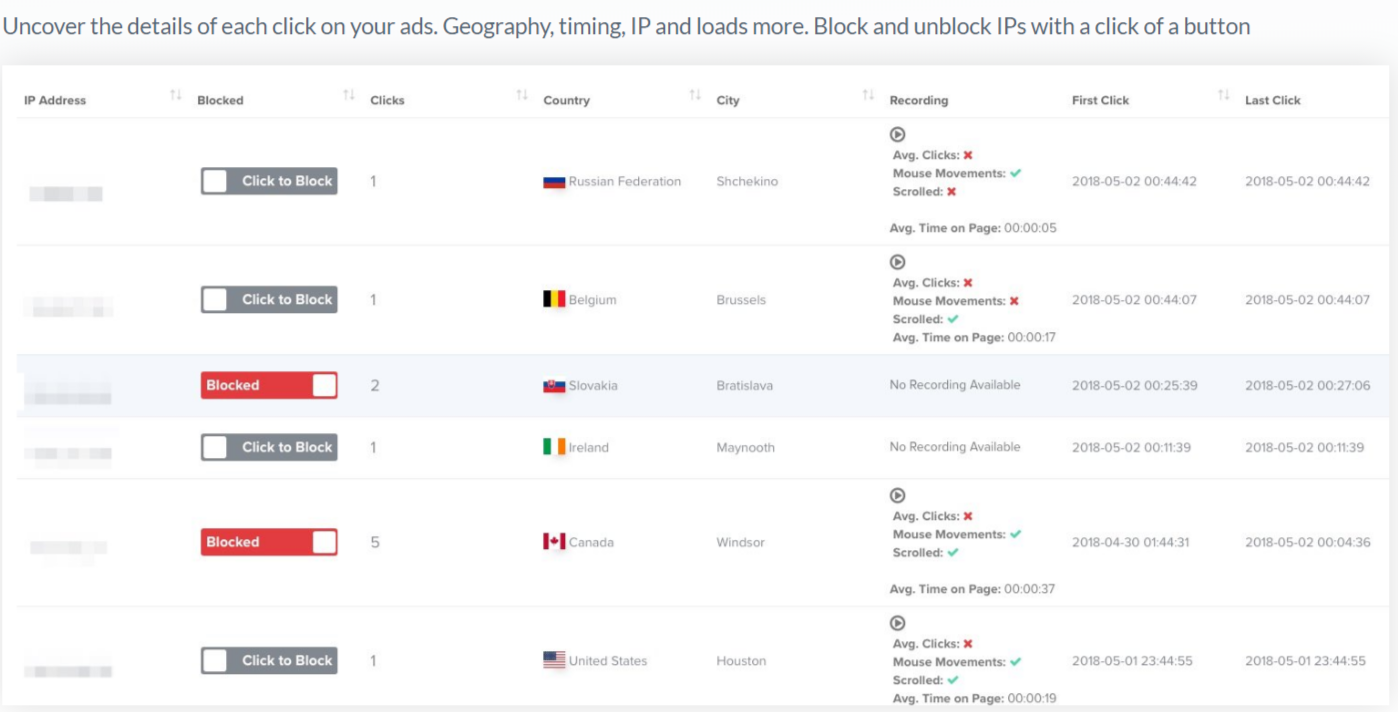Unblock the Windsor IP with 5 clicks
The width and height of the screenshot is (1398, 712).
(x=269, y=542)
